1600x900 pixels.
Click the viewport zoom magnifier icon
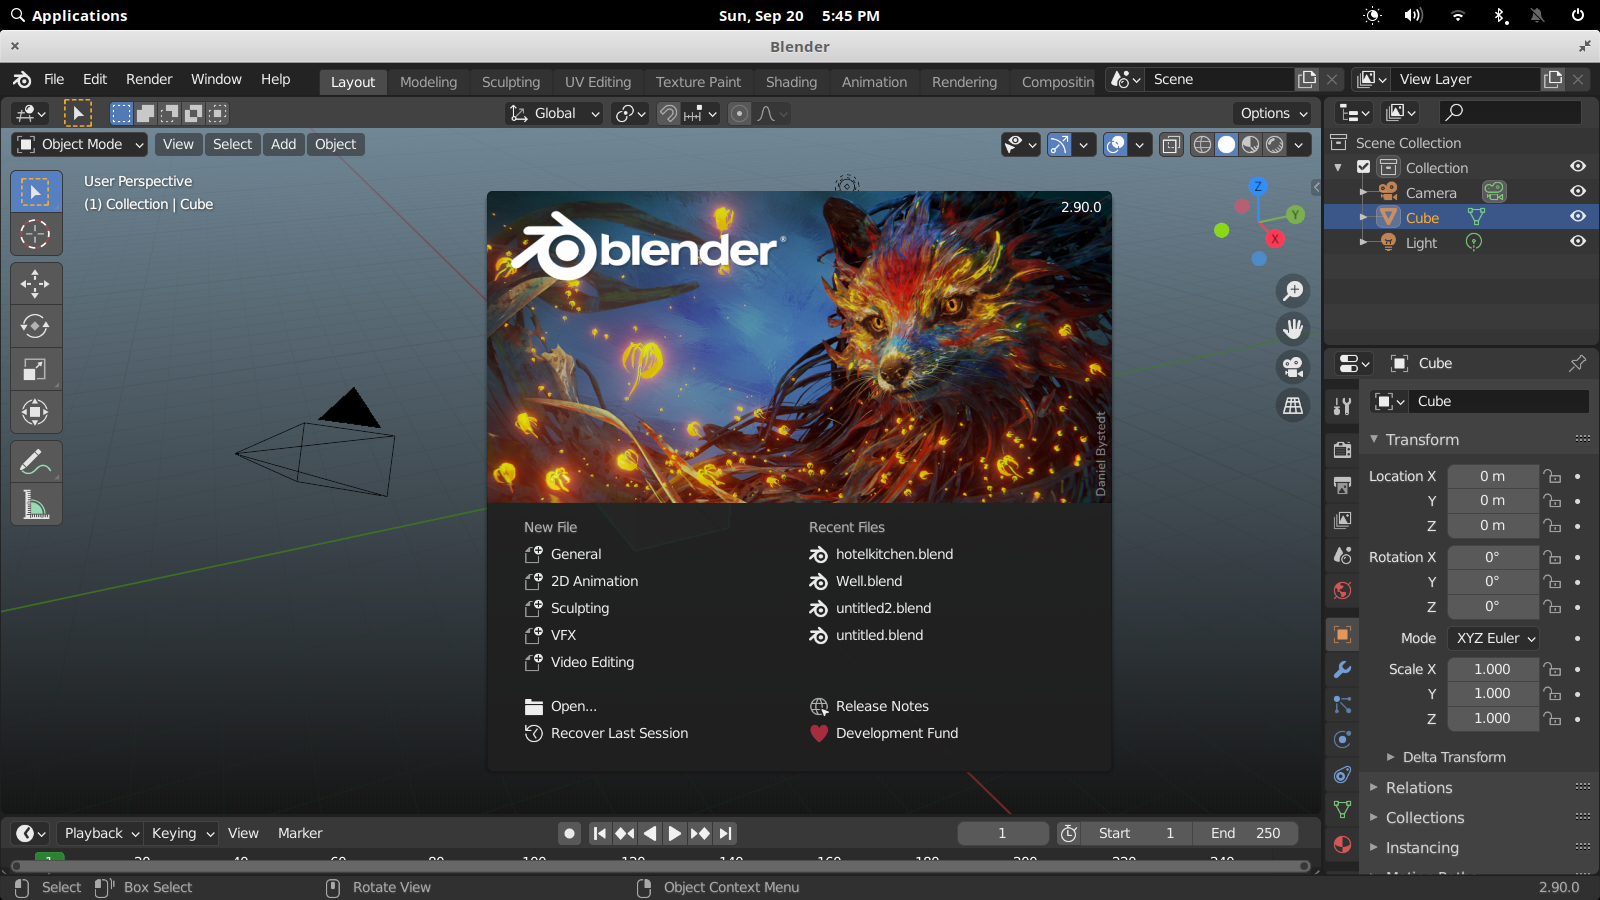tap(1293, 291)
